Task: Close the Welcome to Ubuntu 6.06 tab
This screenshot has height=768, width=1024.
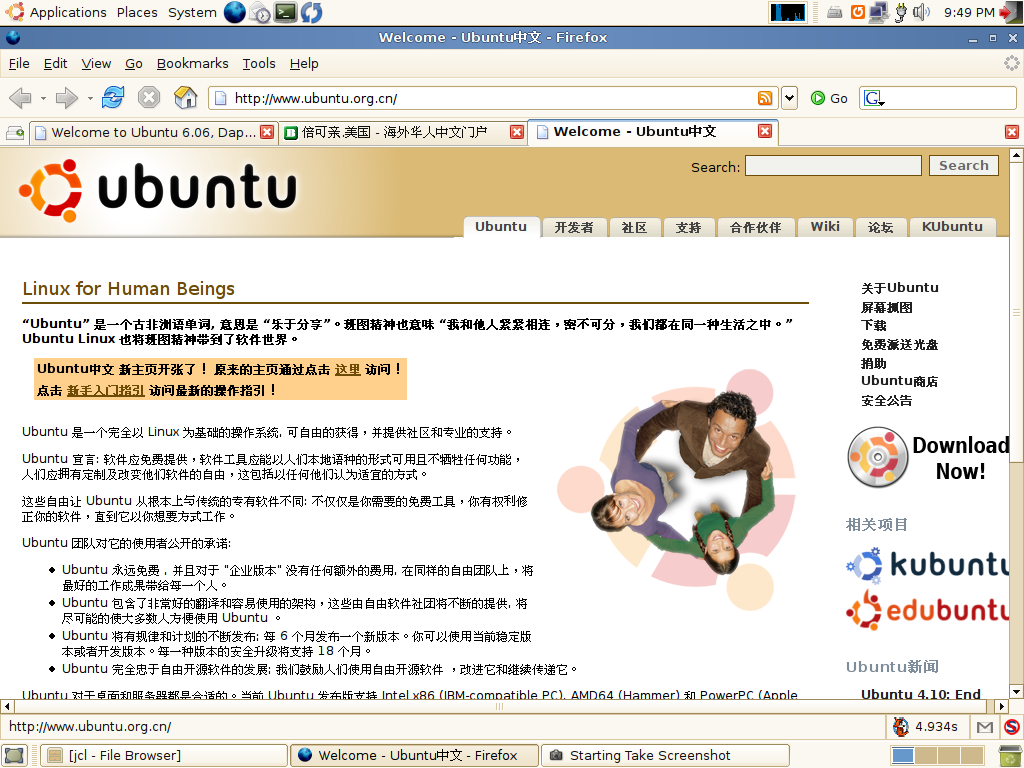Action: tap(267, 132)
